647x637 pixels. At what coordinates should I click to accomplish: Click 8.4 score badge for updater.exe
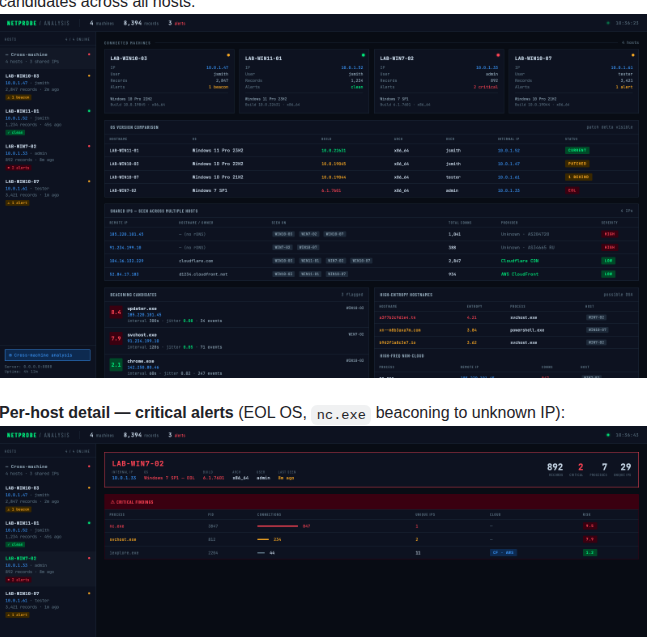pyautogui.click(x=116, y=312)
